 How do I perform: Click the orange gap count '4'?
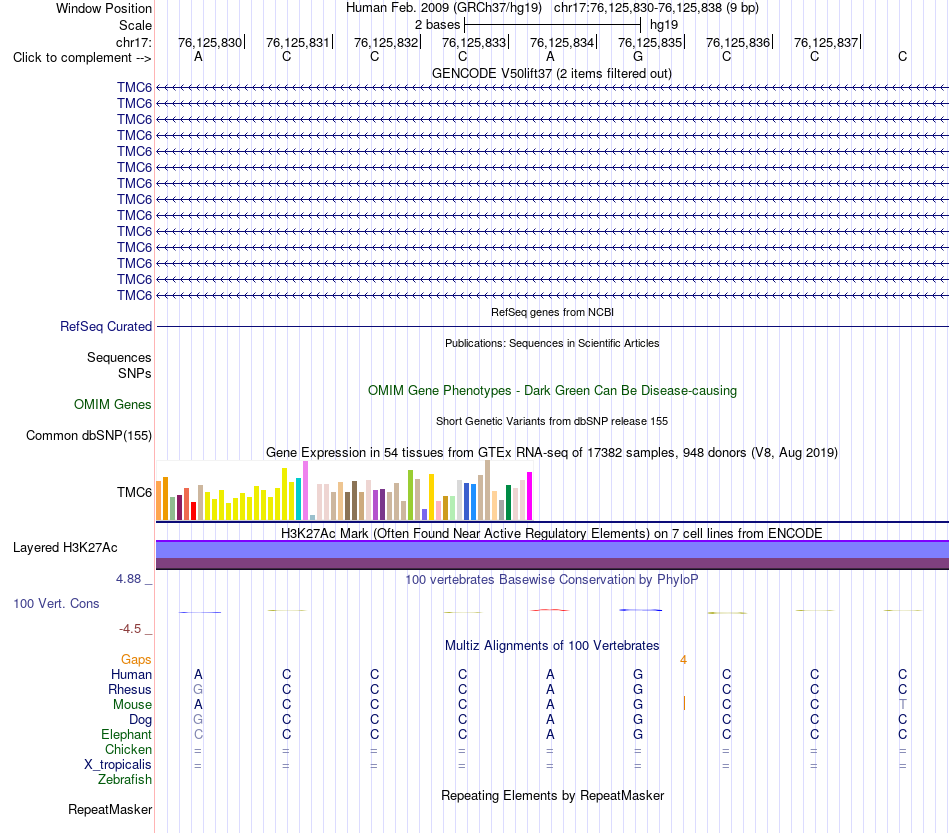pyautogui.click(x=683, y=660)
